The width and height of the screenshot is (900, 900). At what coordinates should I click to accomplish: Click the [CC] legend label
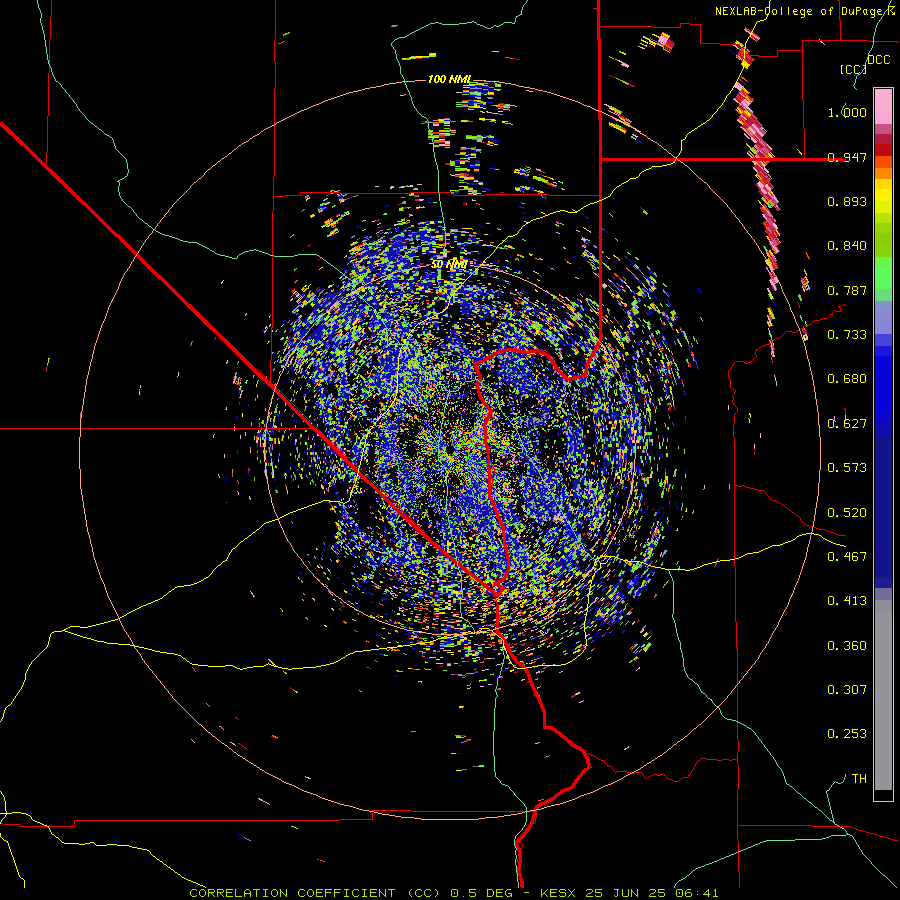coord(853,69)
